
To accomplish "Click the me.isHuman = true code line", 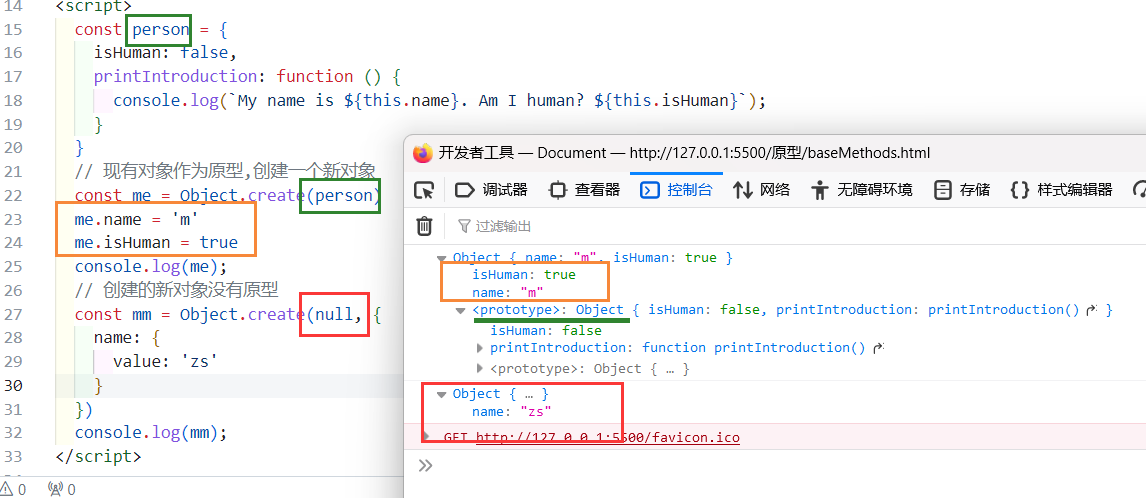I will [156, 243].
